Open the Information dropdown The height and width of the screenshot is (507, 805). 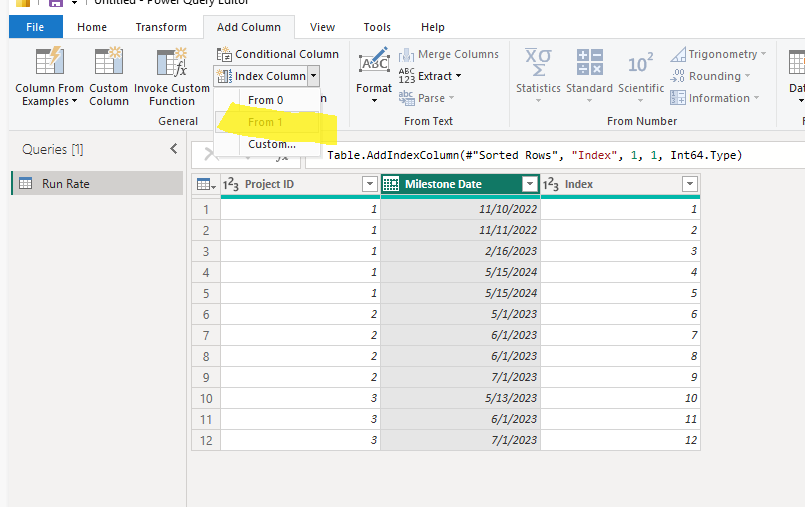tap(715, 98)
